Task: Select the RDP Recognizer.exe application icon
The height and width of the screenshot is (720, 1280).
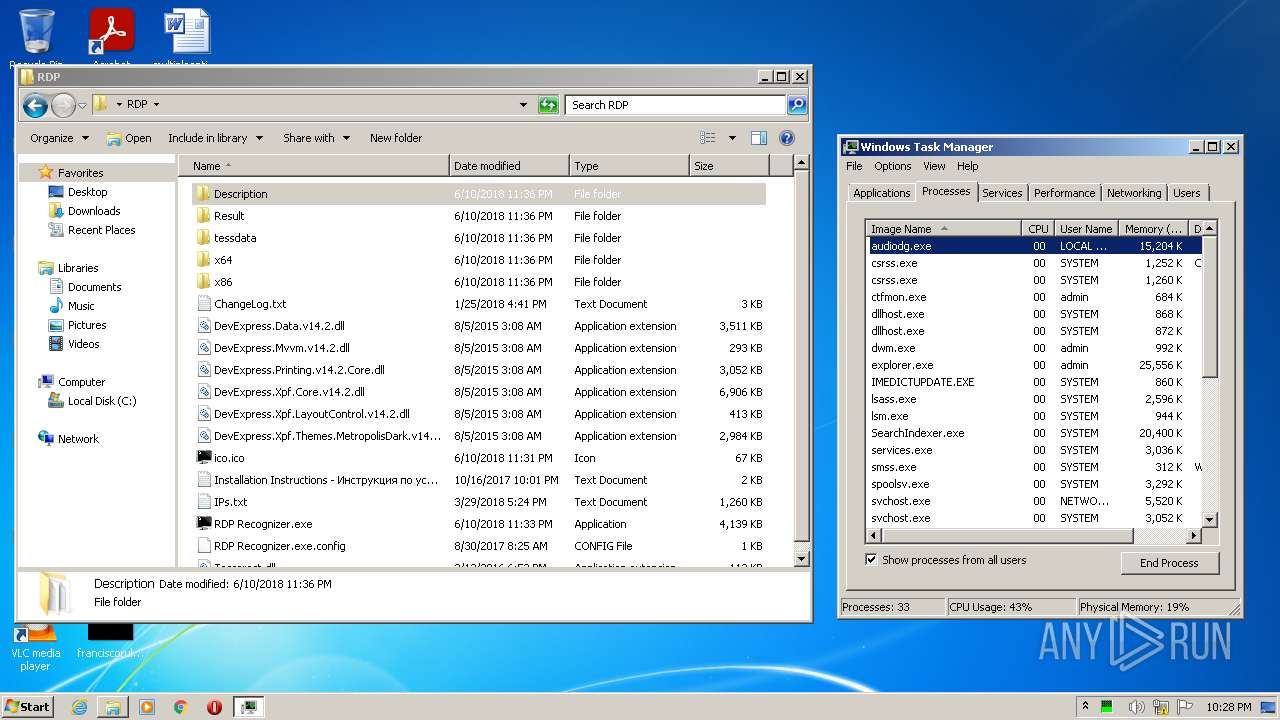Action: pos(204,524)
